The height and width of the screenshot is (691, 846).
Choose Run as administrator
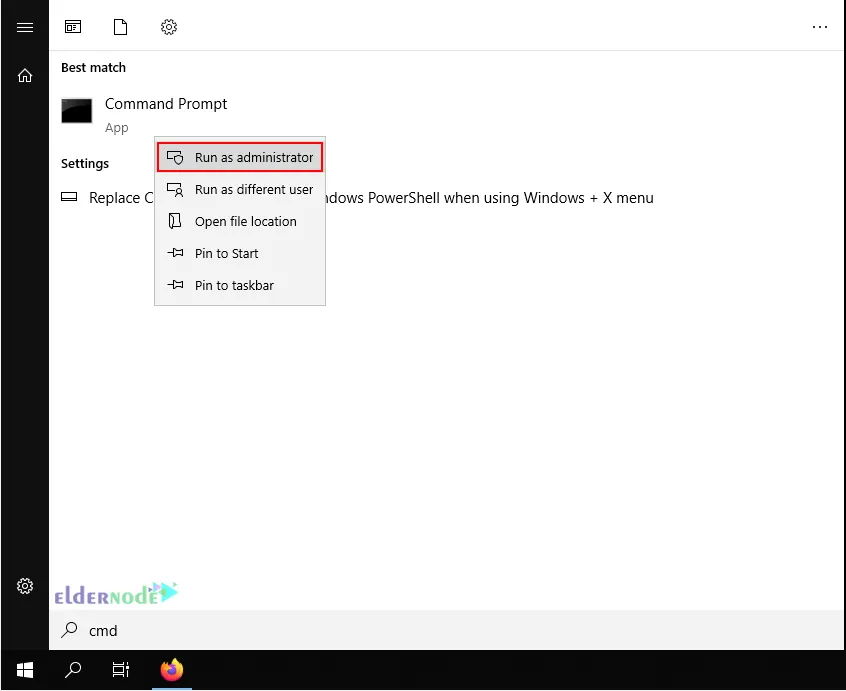pos(240,157)
